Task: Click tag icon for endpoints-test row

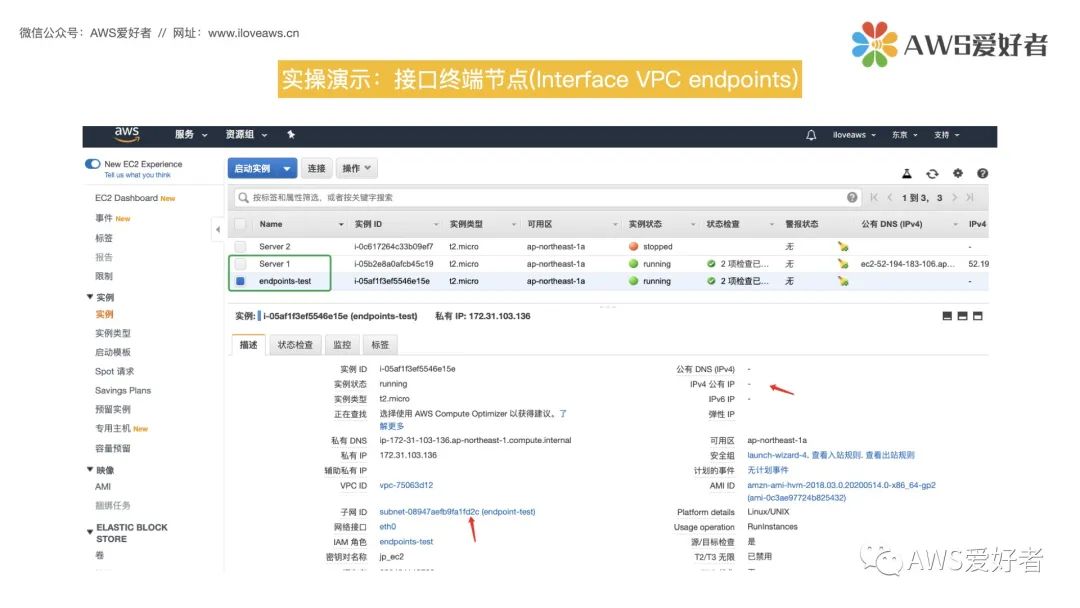Action: point(843,281)
